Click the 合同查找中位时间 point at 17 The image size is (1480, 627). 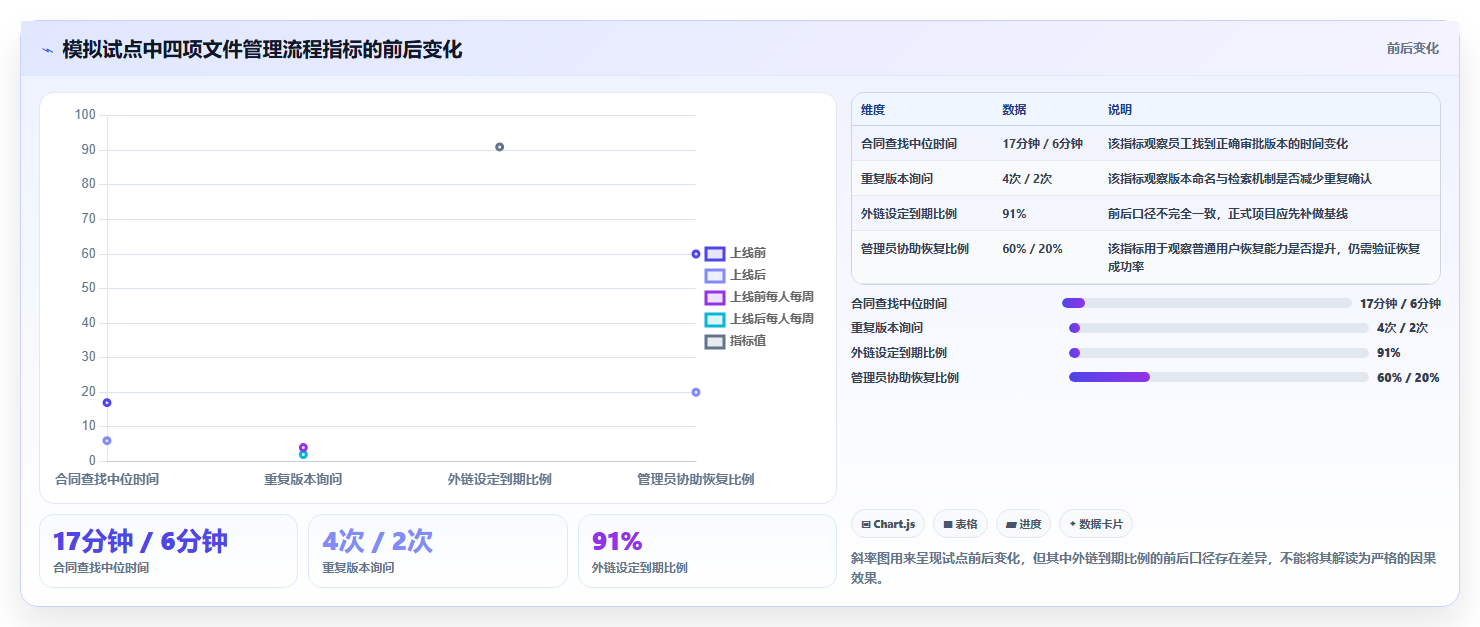(x=107, y=402)
